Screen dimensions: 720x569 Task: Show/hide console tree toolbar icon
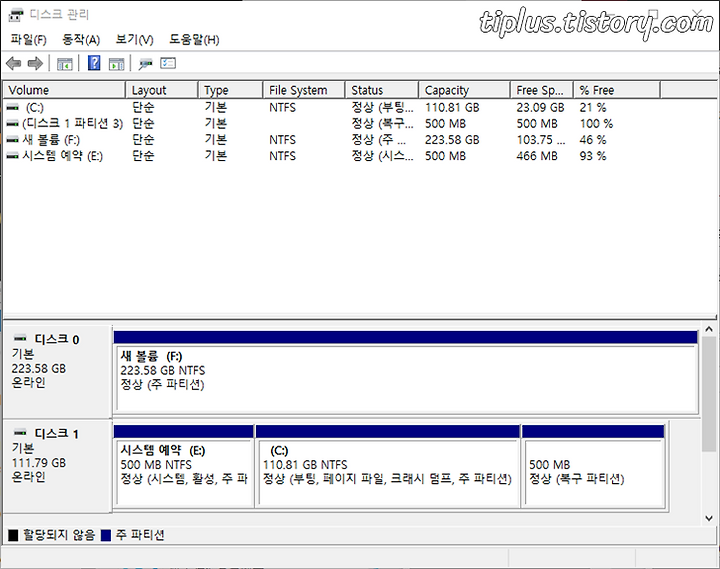tap(65, 64)
